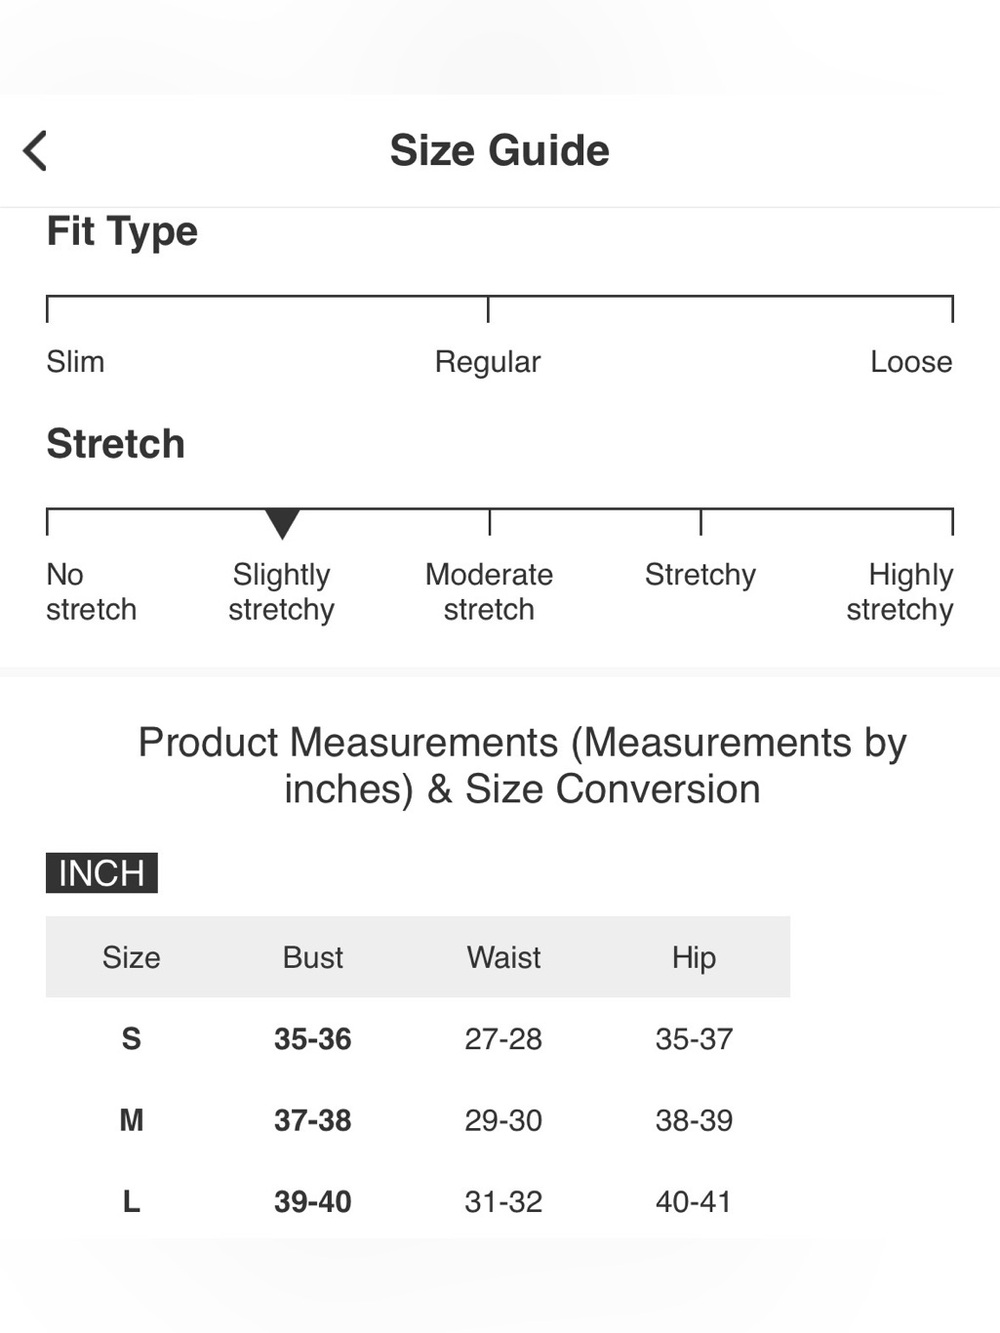Click the Size Guide page title
The height and width of the screenshot is (1333, 1000).
(x=500, y=151)
